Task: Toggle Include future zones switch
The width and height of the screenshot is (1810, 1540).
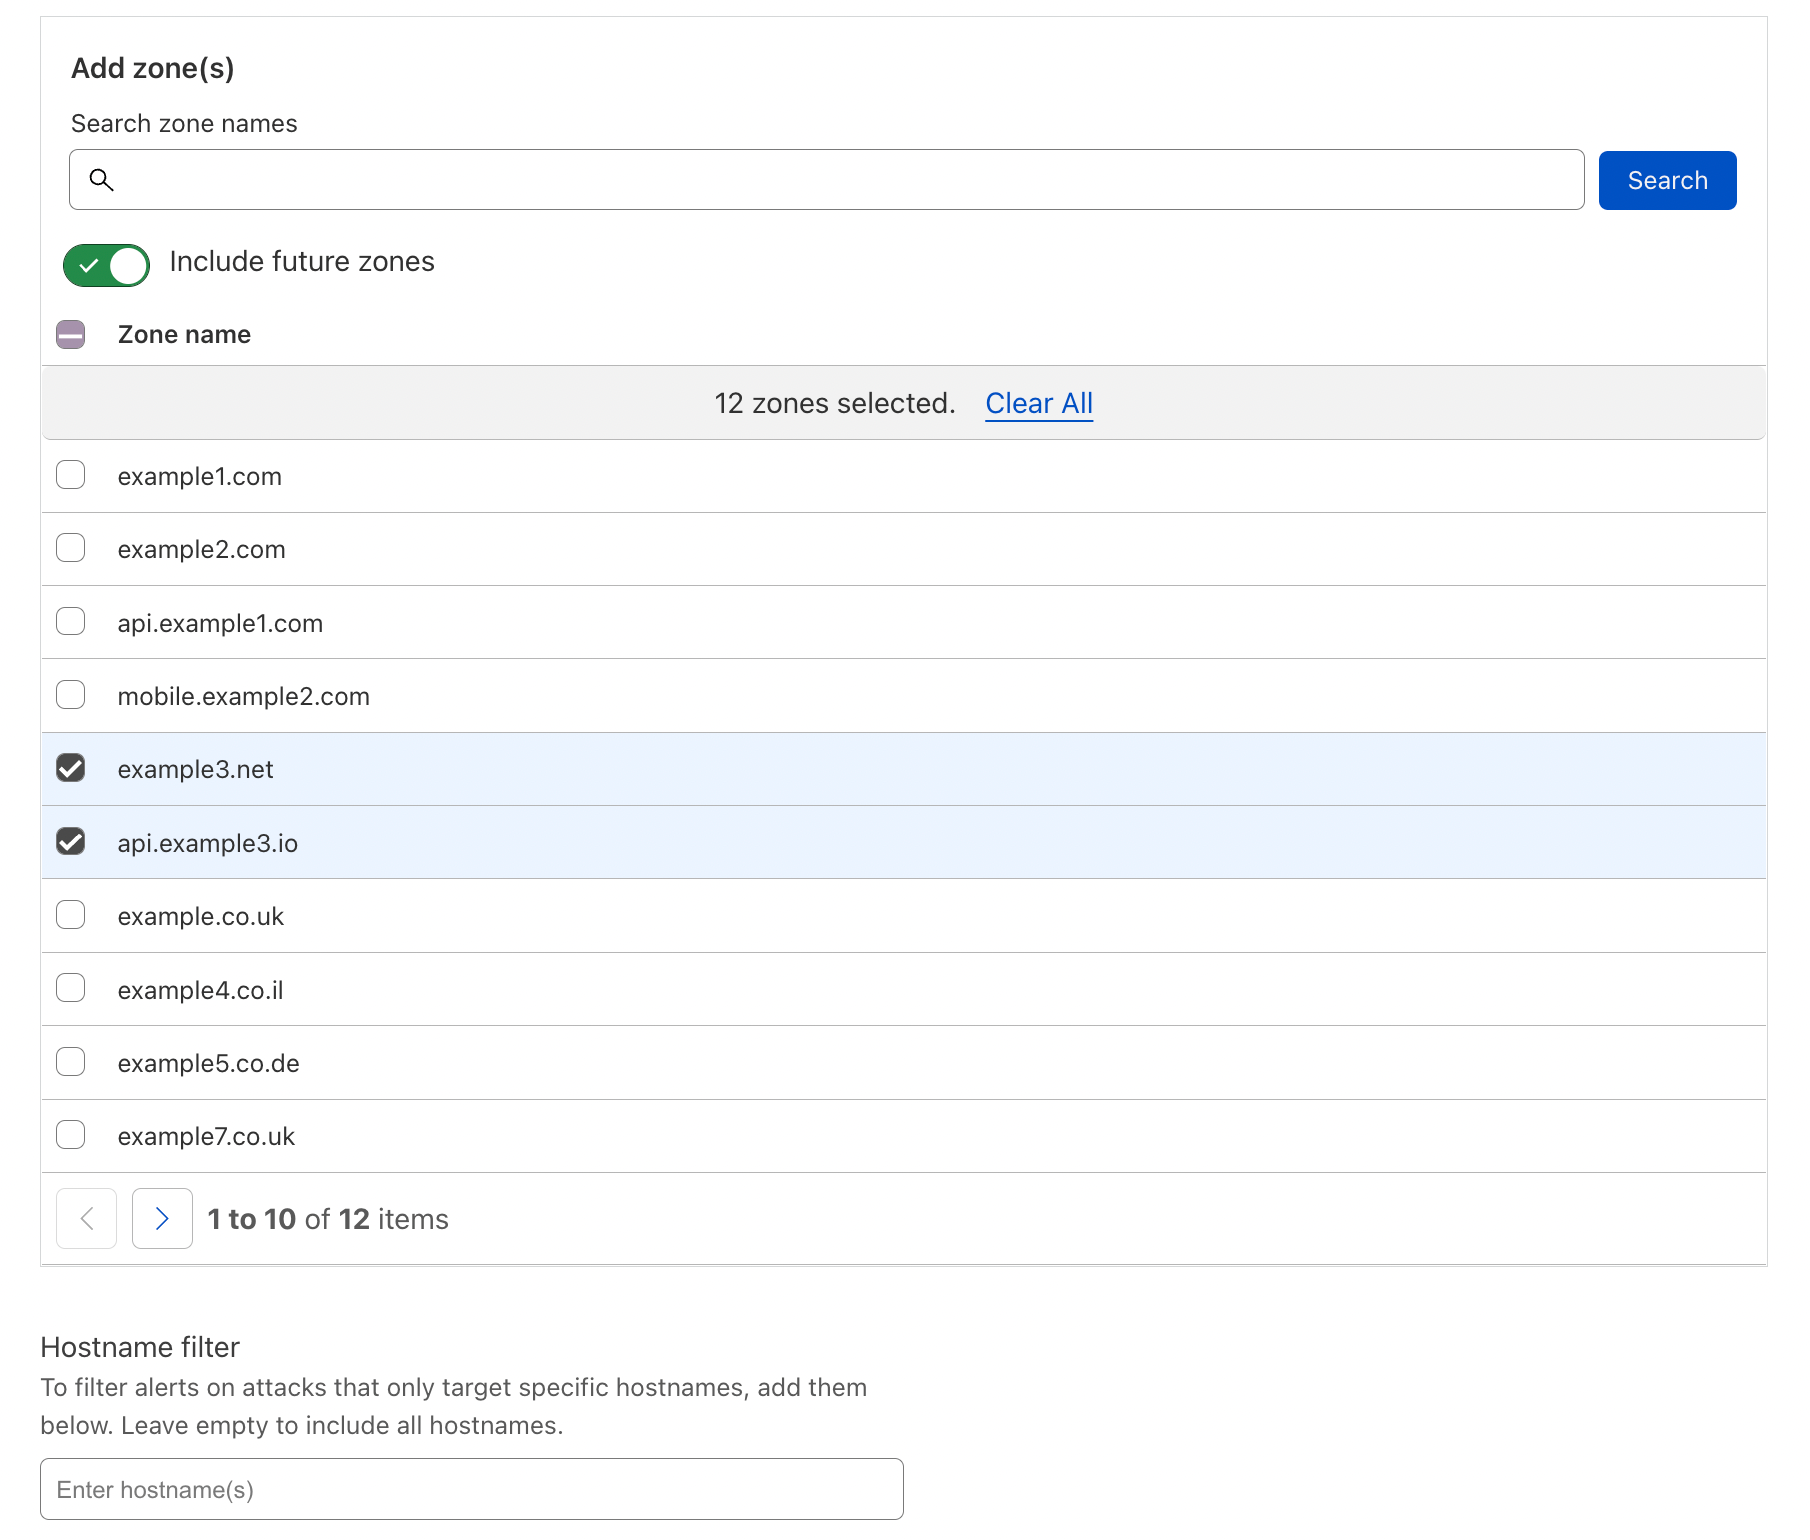Action: point(106,265)
